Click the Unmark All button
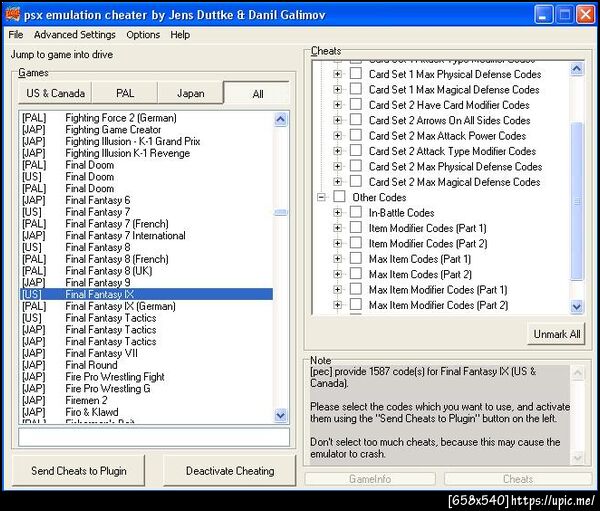Image resolution: width=600 pixels, height=511 pixels. [x=556, y=334]
